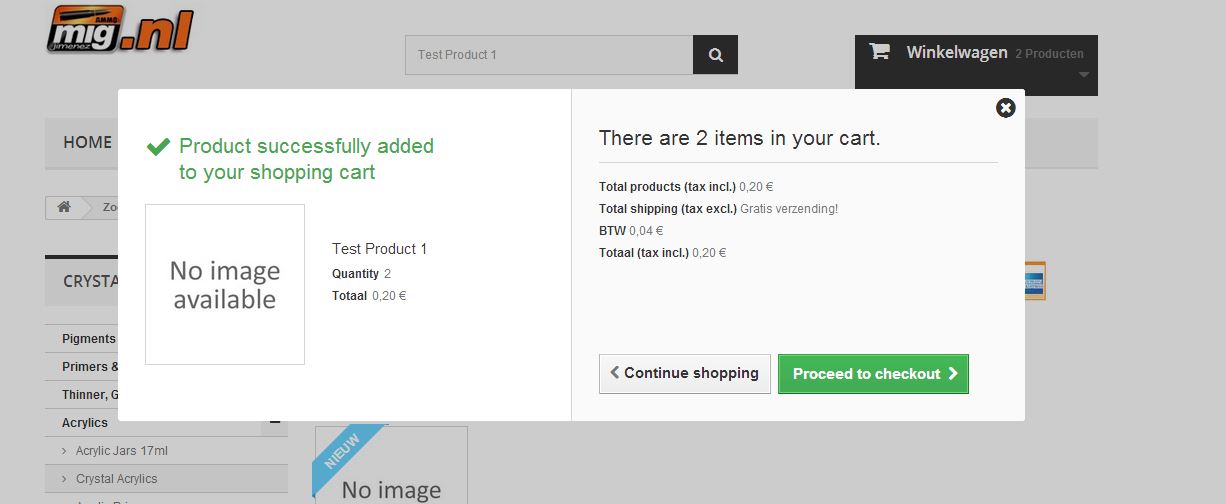Click the Test Product 1 name link
Viewport: 1226px width, 504px height.
(x=379, y=249)
